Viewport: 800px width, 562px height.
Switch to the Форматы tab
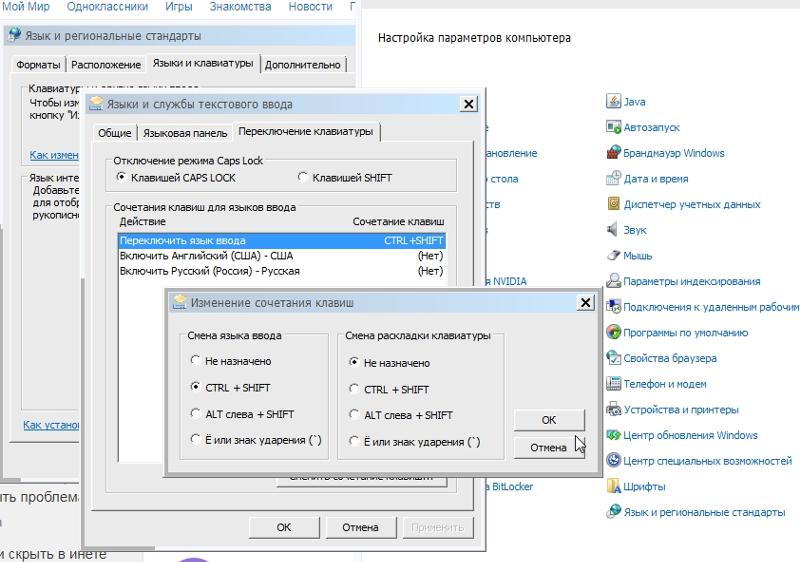point(38,65)
